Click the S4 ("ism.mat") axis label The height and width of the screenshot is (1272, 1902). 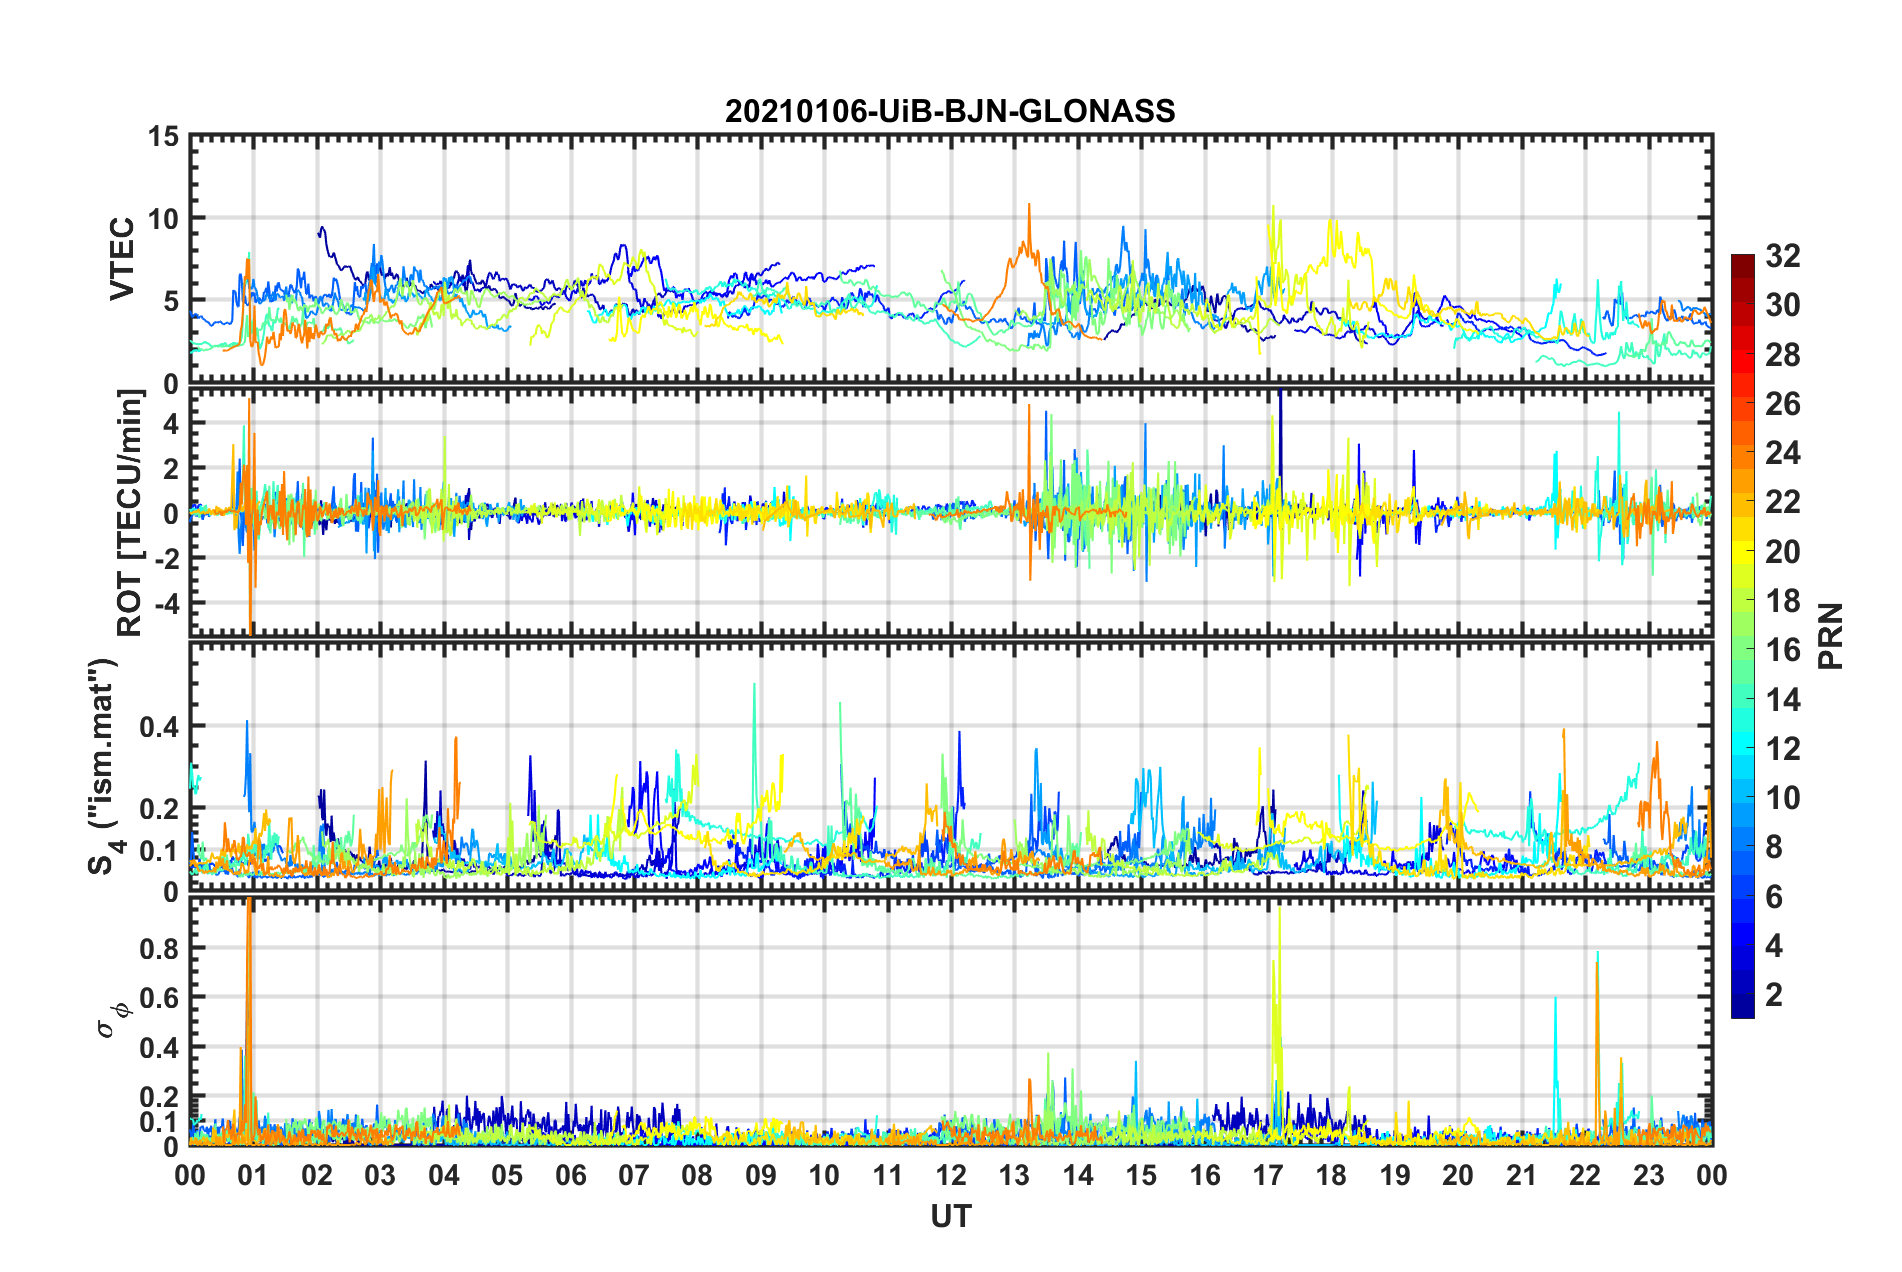[x=104, y=766]
